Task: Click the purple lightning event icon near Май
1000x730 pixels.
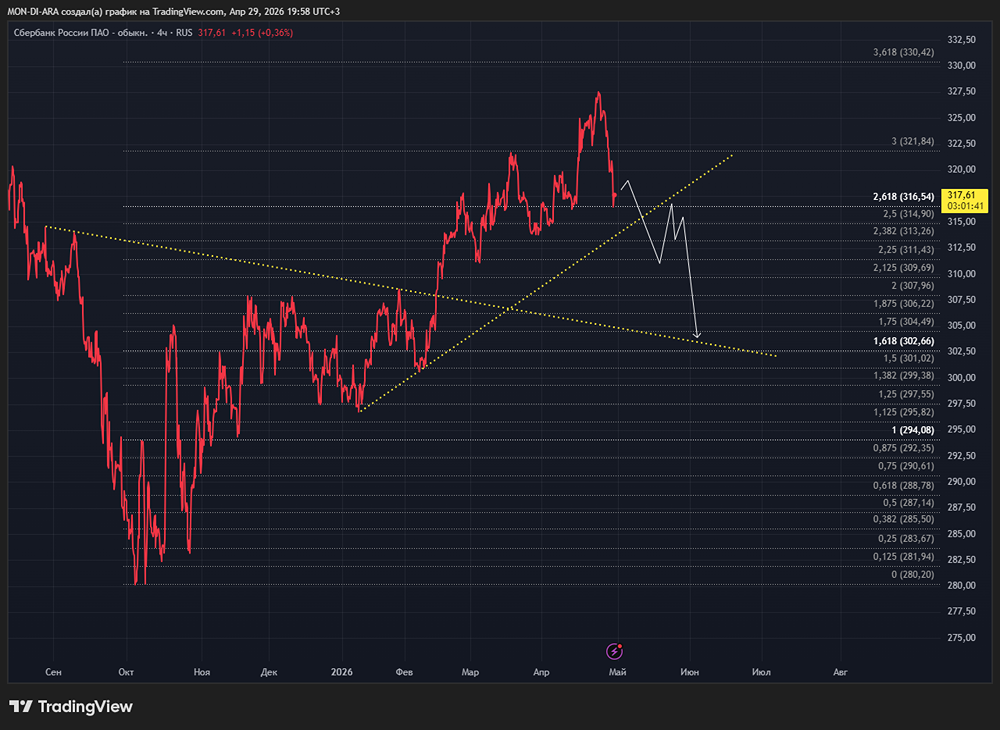Action: tap(614, 651)
